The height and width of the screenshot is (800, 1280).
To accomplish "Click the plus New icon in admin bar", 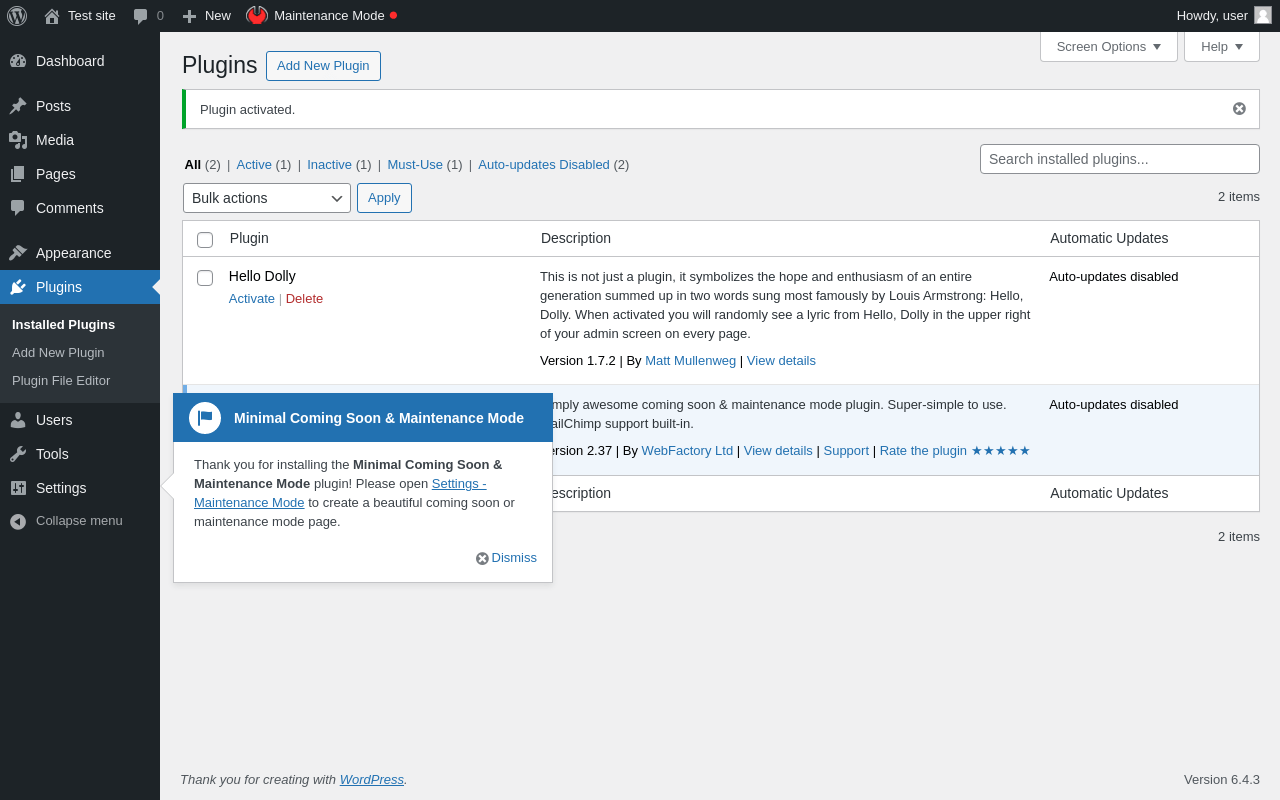I will [189, 16].
